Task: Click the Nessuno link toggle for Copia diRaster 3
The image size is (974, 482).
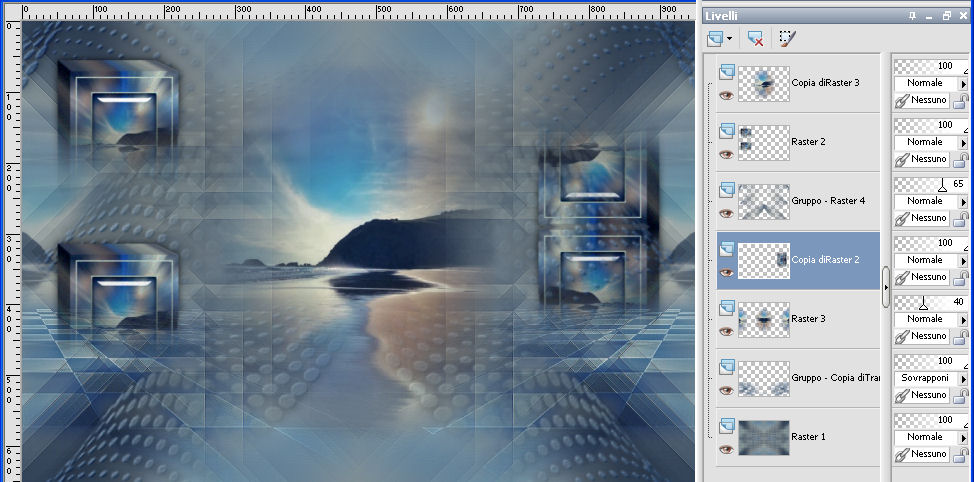Action: tap(922, 100)
